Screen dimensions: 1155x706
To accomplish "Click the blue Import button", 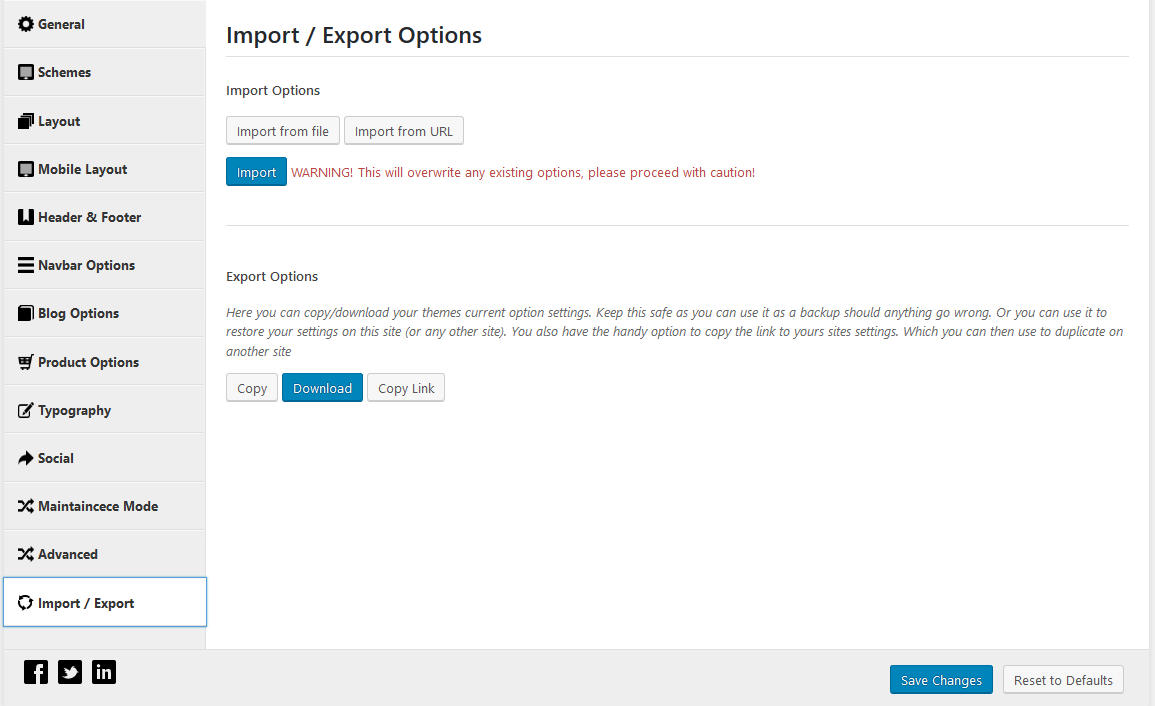I will pos(256,172).
